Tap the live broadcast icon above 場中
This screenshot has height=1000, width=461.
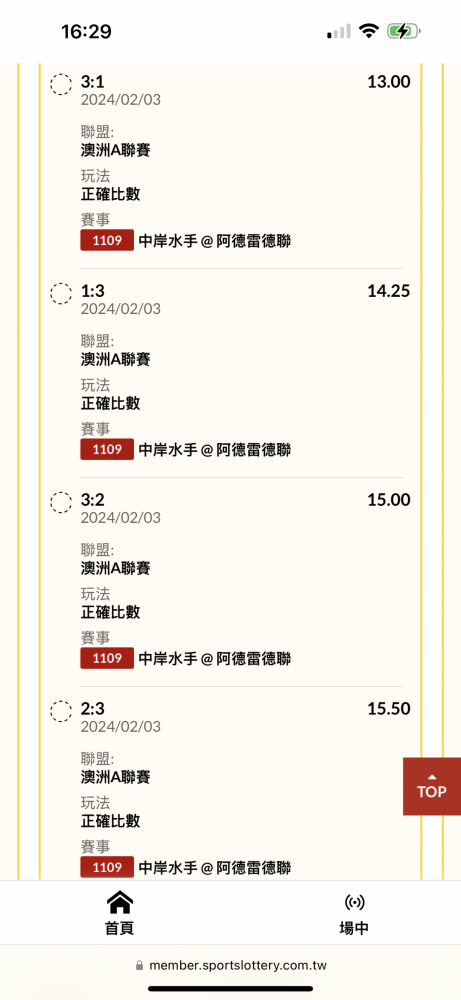(x=354, y=902)
